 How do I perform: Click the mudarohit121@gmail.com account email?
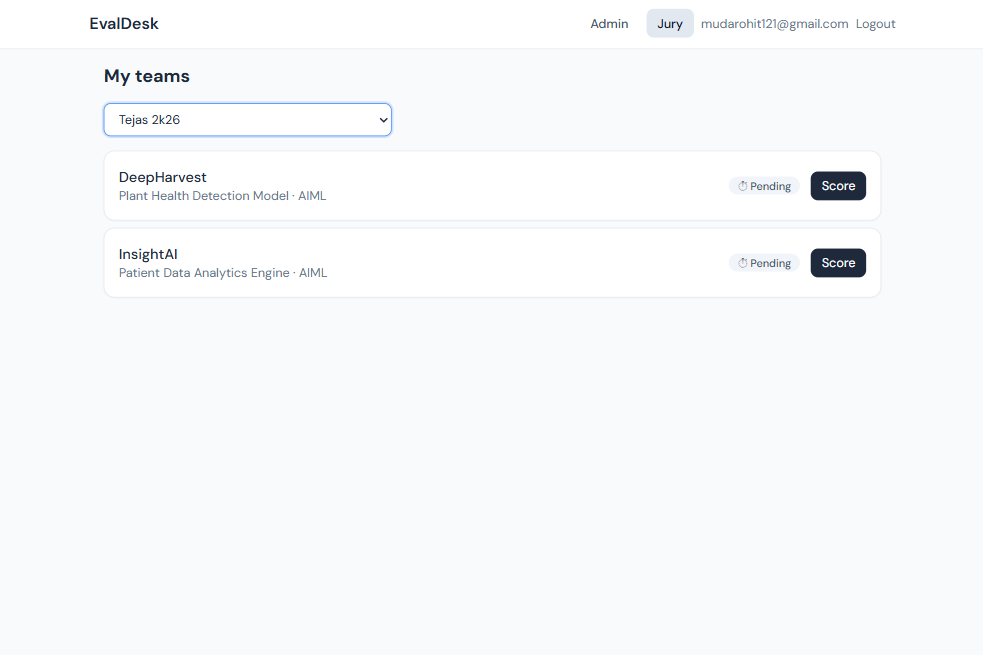[x=774, y=24]
